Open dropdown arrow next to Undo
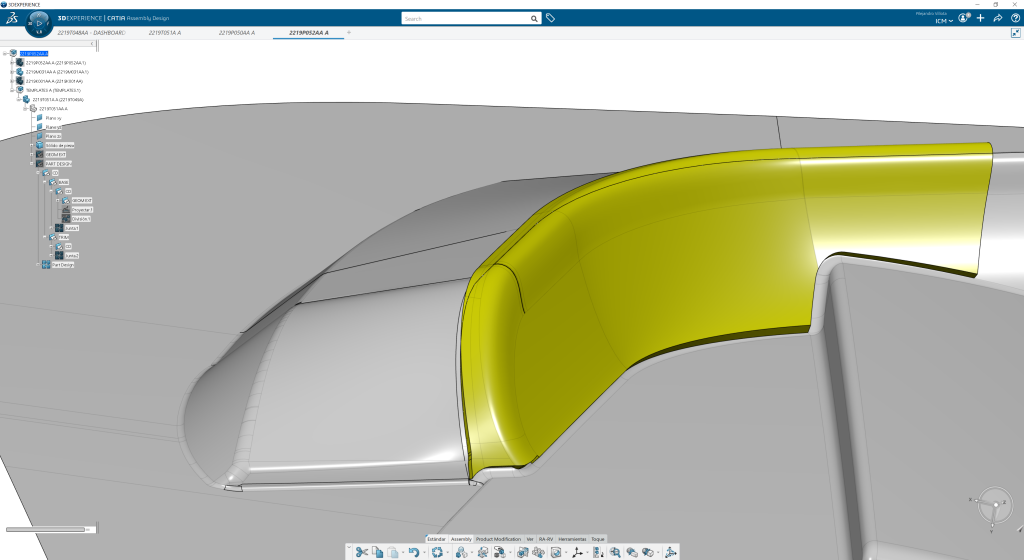The height and width of the screenshot is (560, 1024). [423, 552]
